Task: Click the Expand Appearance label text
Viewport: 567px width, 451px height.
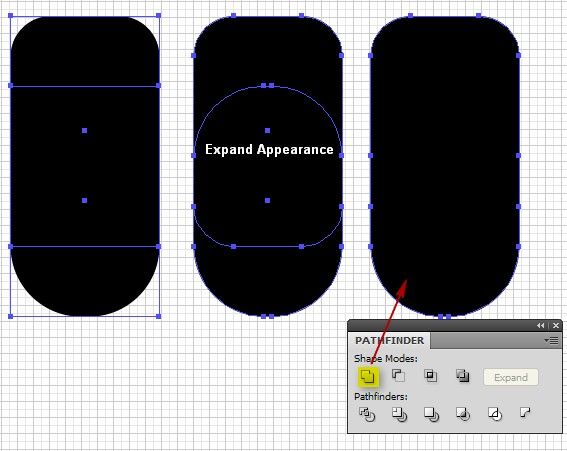Action: 269,149
